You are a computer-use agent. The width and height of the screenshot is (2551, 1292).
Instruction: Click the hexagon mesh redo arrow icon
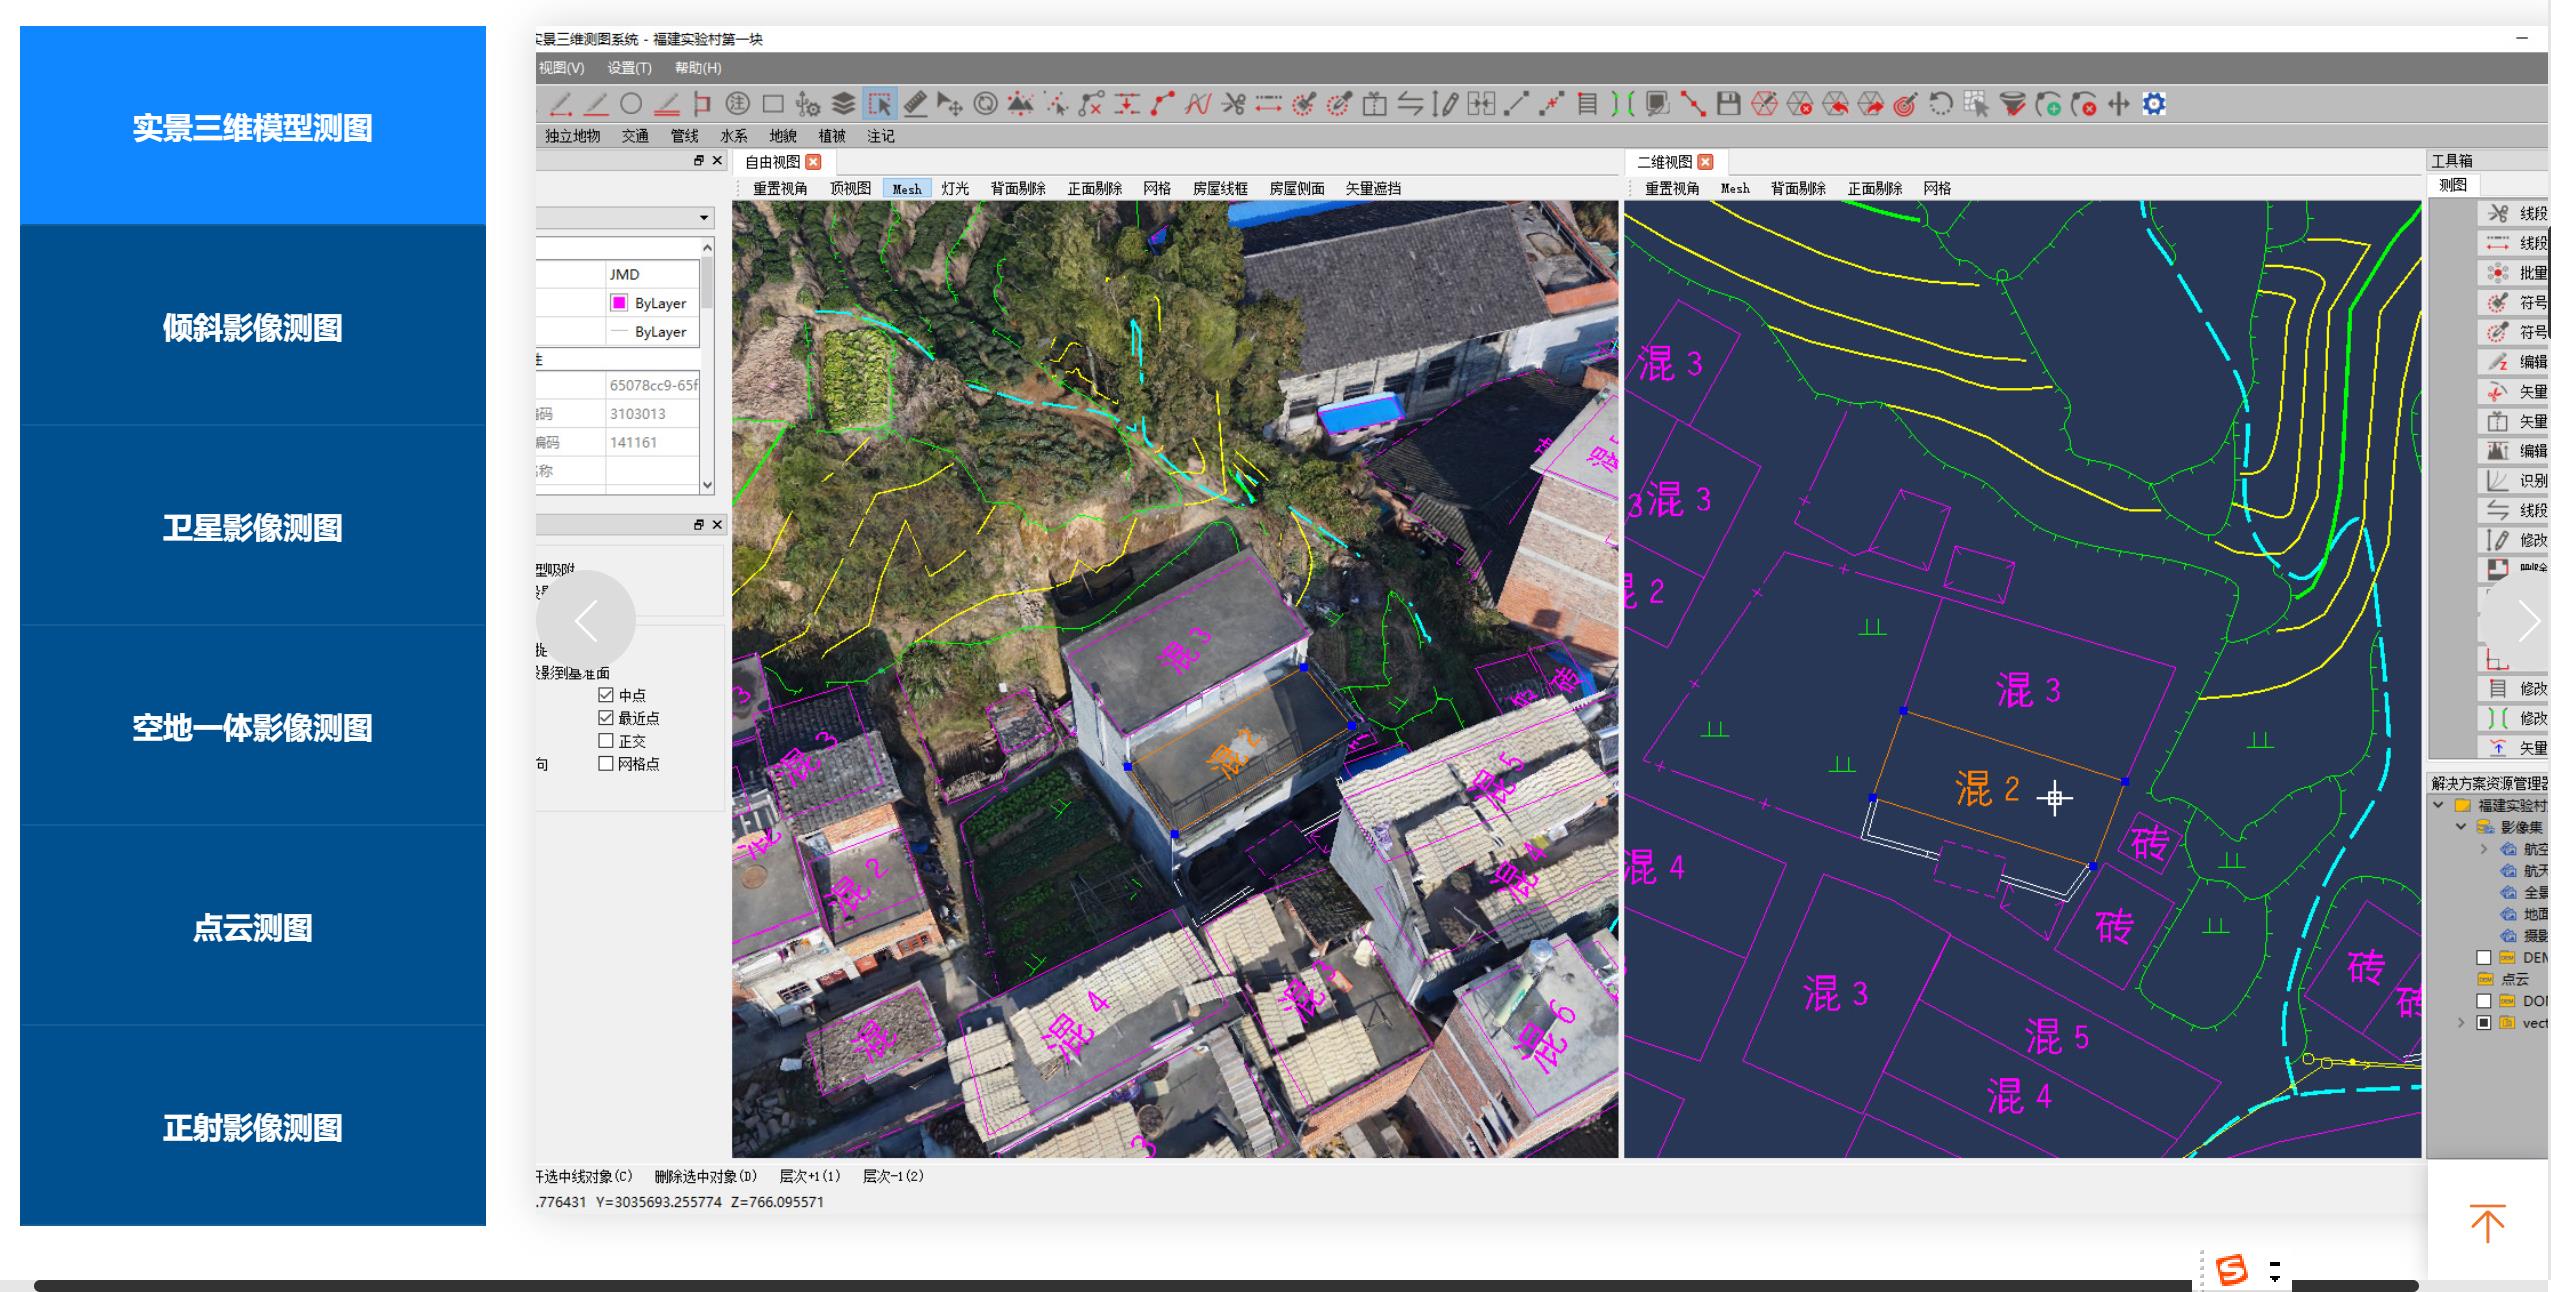click(x=1870, y=104)
